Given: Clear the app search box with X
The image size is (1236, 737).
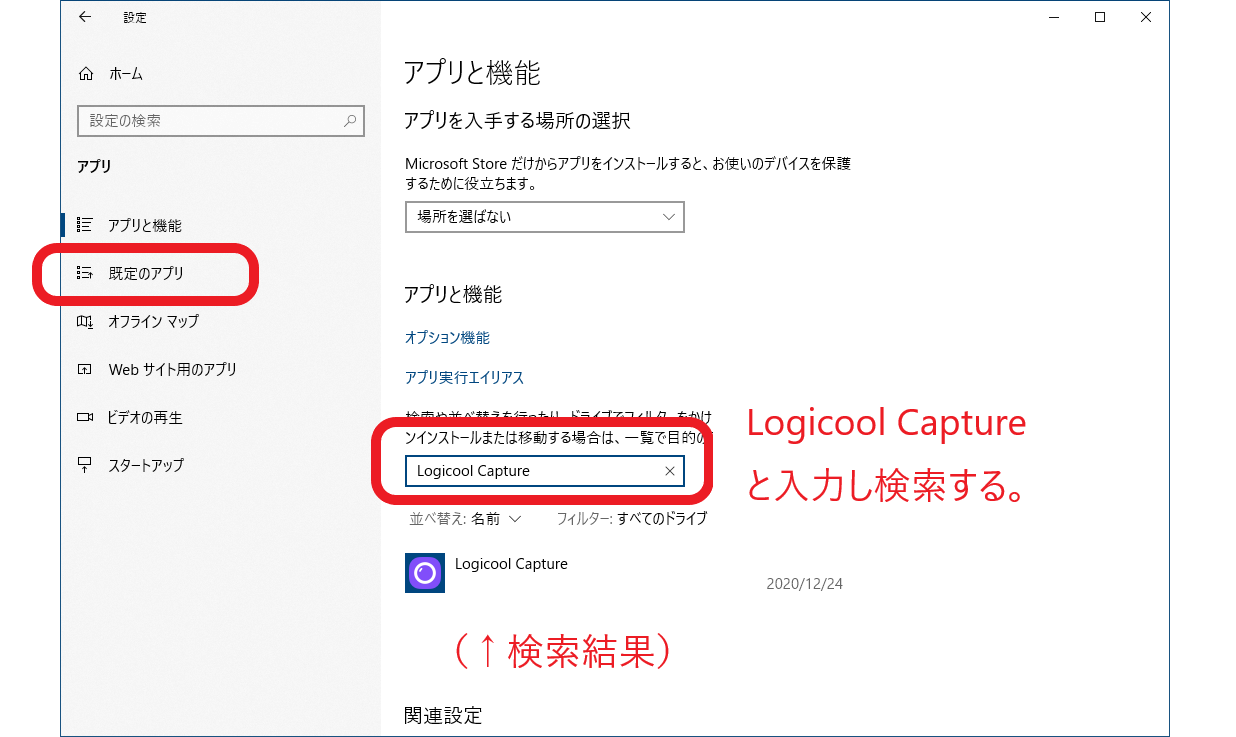Looking at the screenshot, I should 670,471.
